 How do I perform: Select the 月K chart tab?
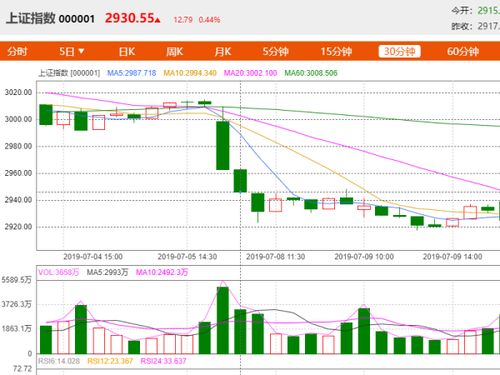pos(223,52)
